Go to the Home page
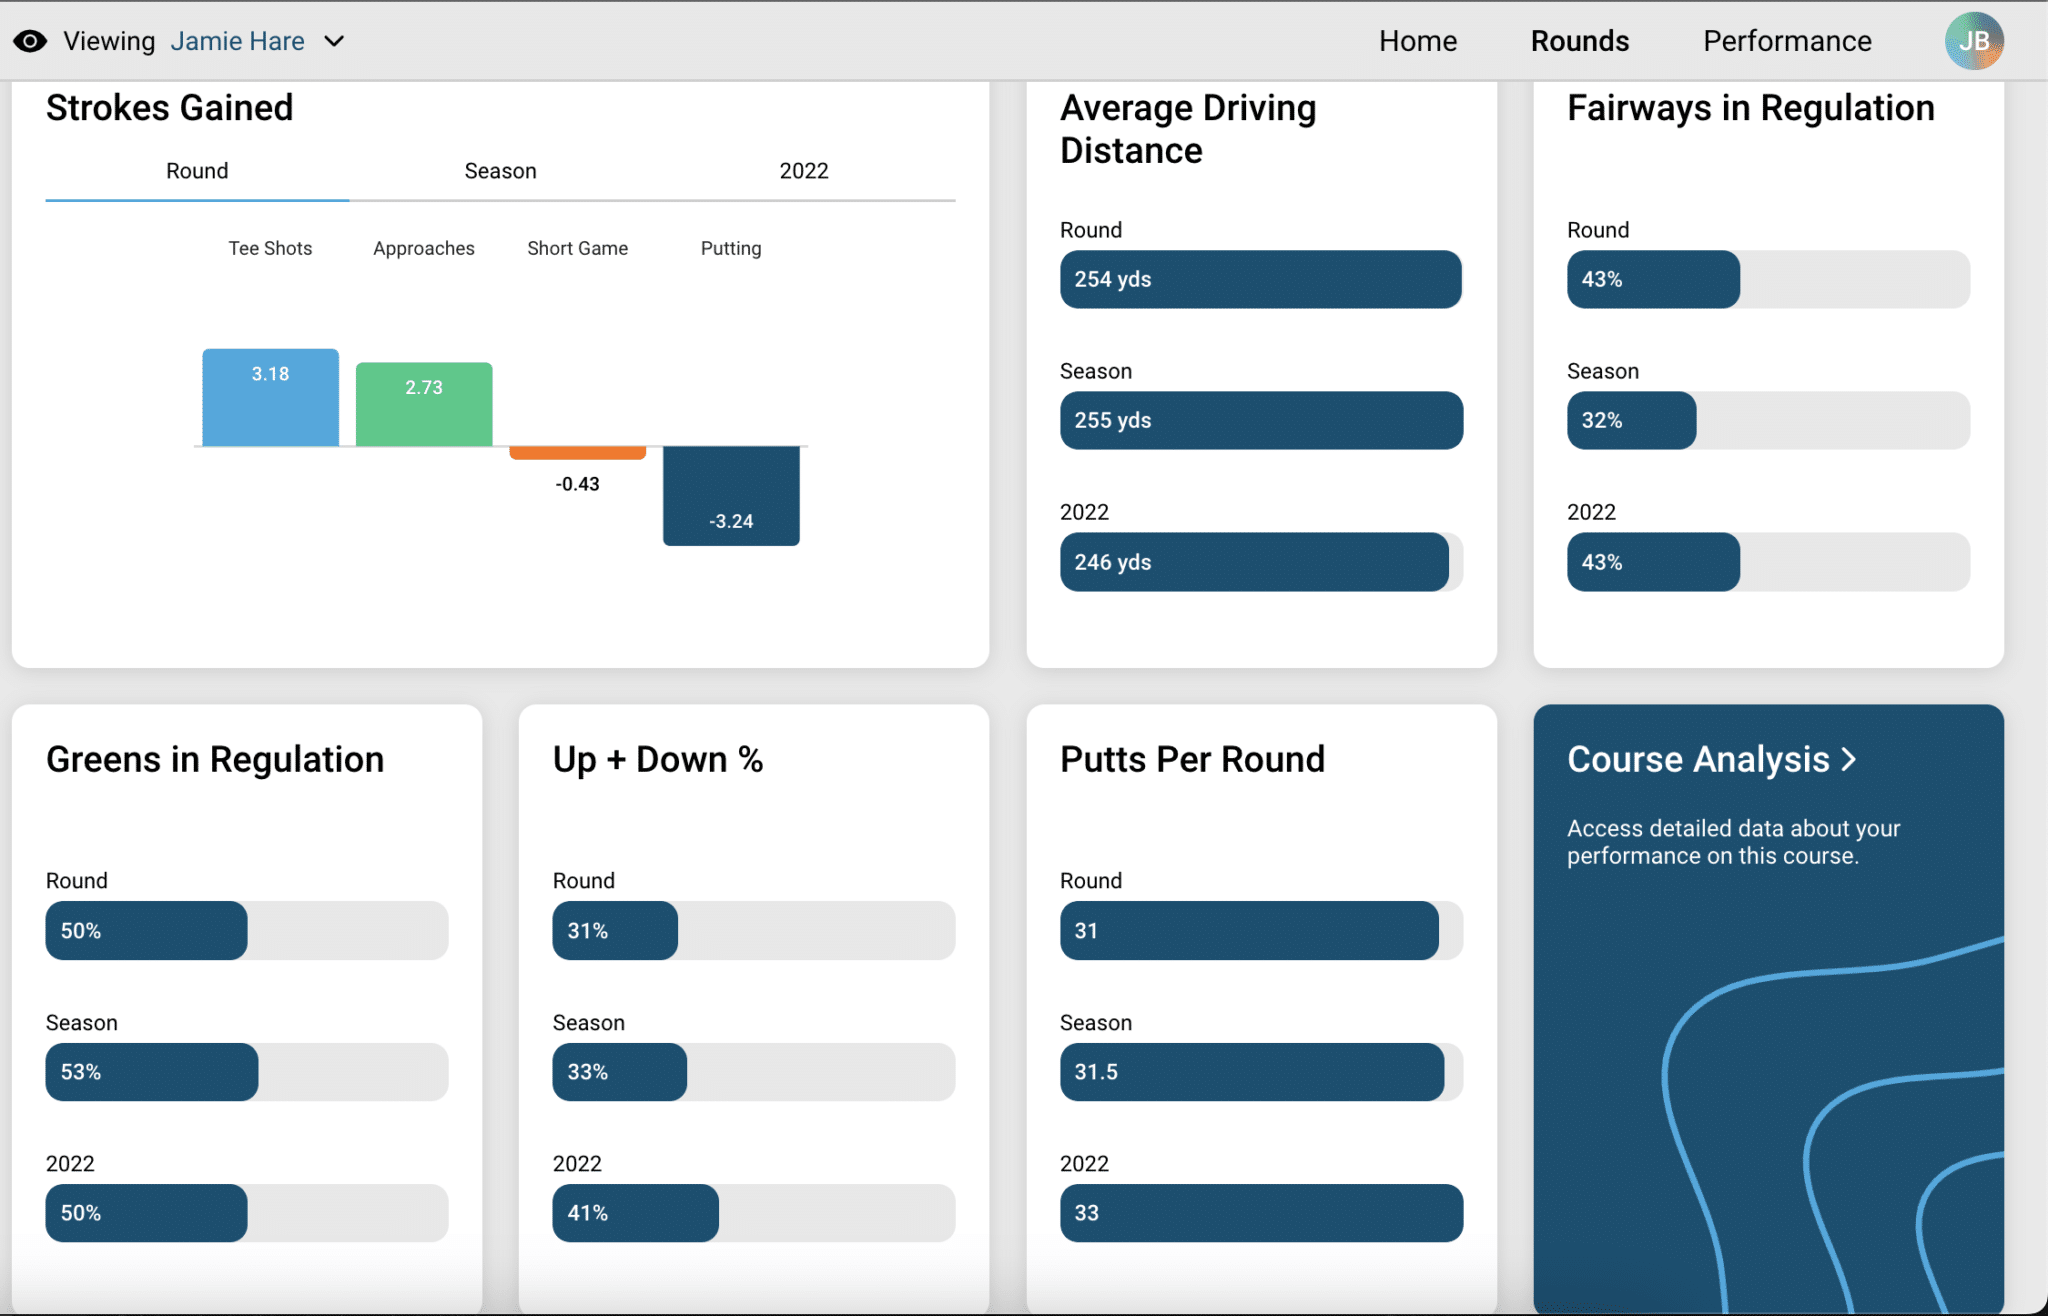Viewport: 2048px width, 1316px height. point(1418,41)
